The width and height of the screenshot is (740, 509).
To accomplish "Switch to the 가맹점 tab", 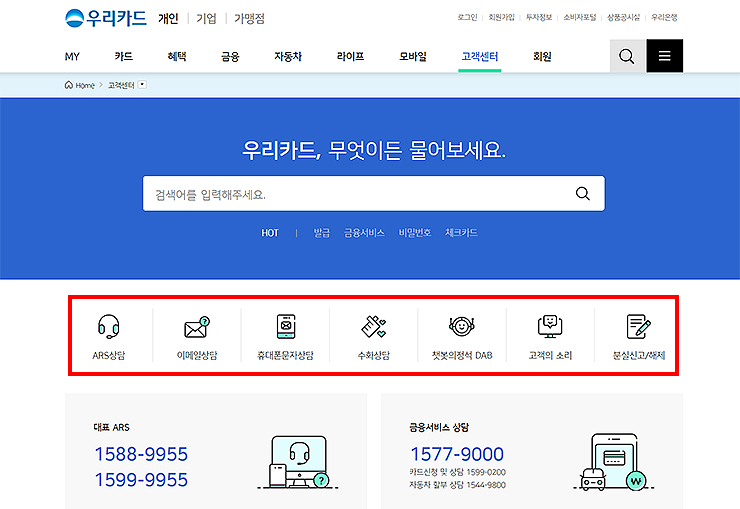I will [250, 19].
